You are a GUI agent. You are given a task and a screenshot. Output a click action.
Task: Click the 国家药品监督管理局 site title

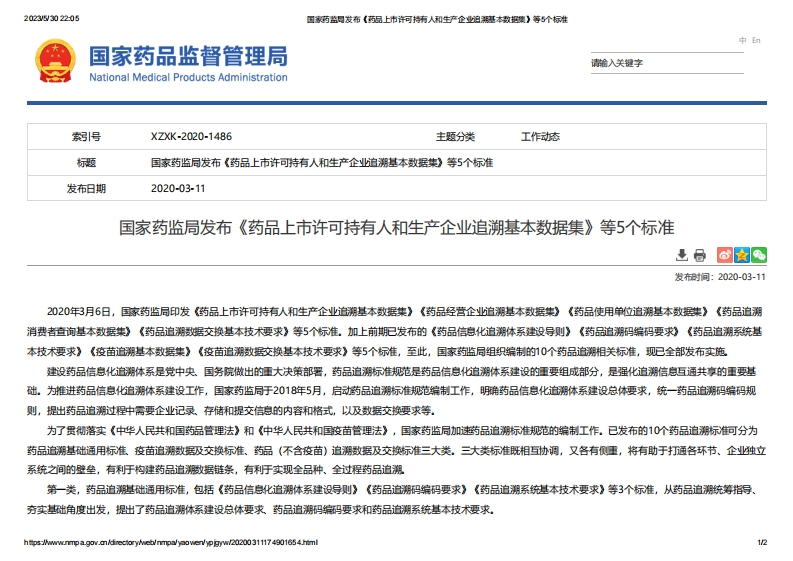pos(188,55)
